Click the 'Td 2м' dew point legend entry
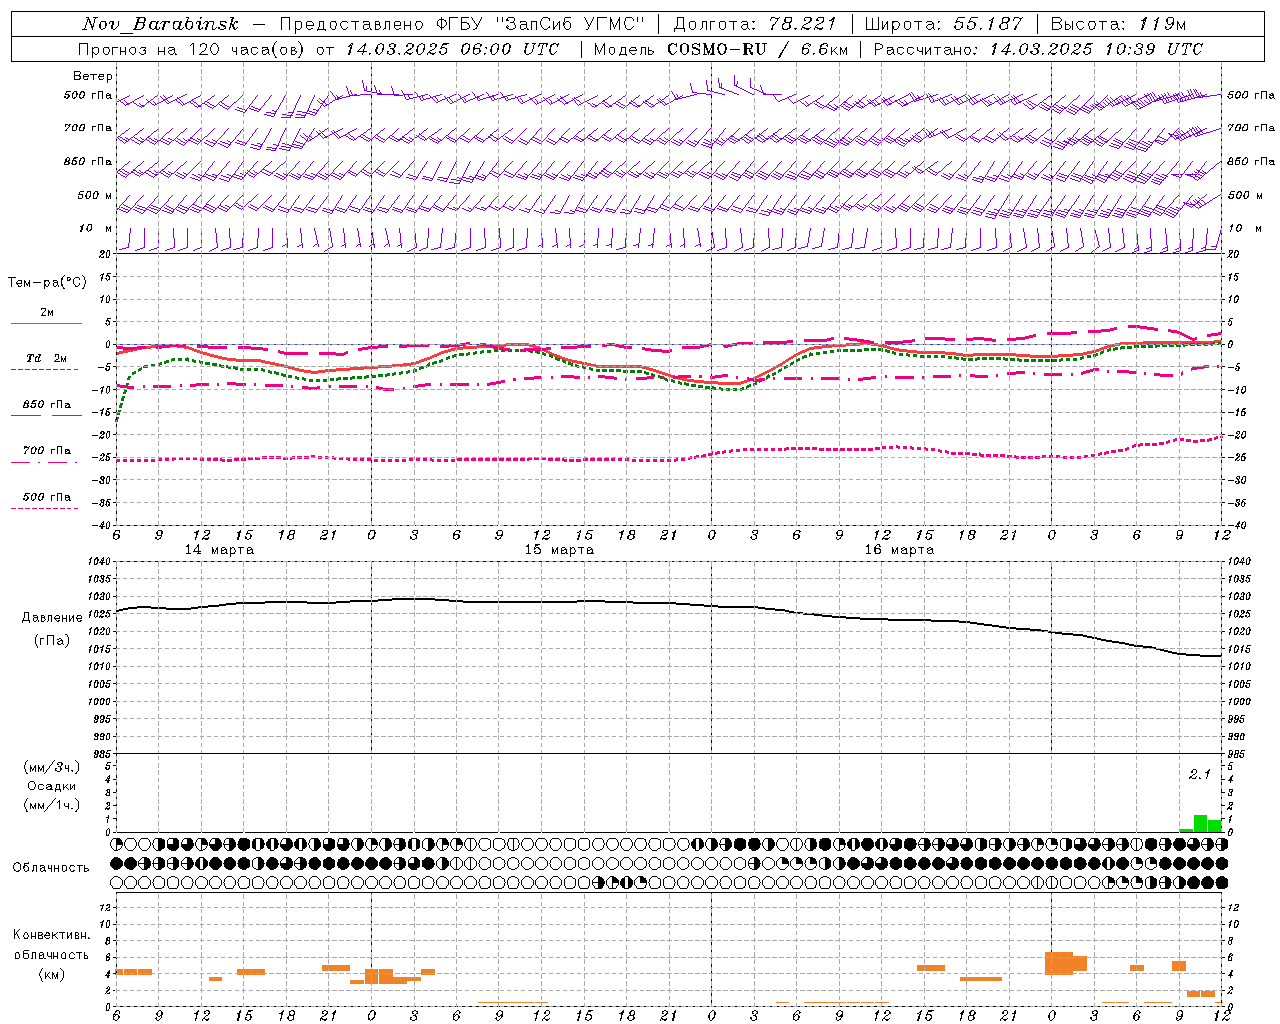1280x1024 pixels. click(x=46, y=358)
